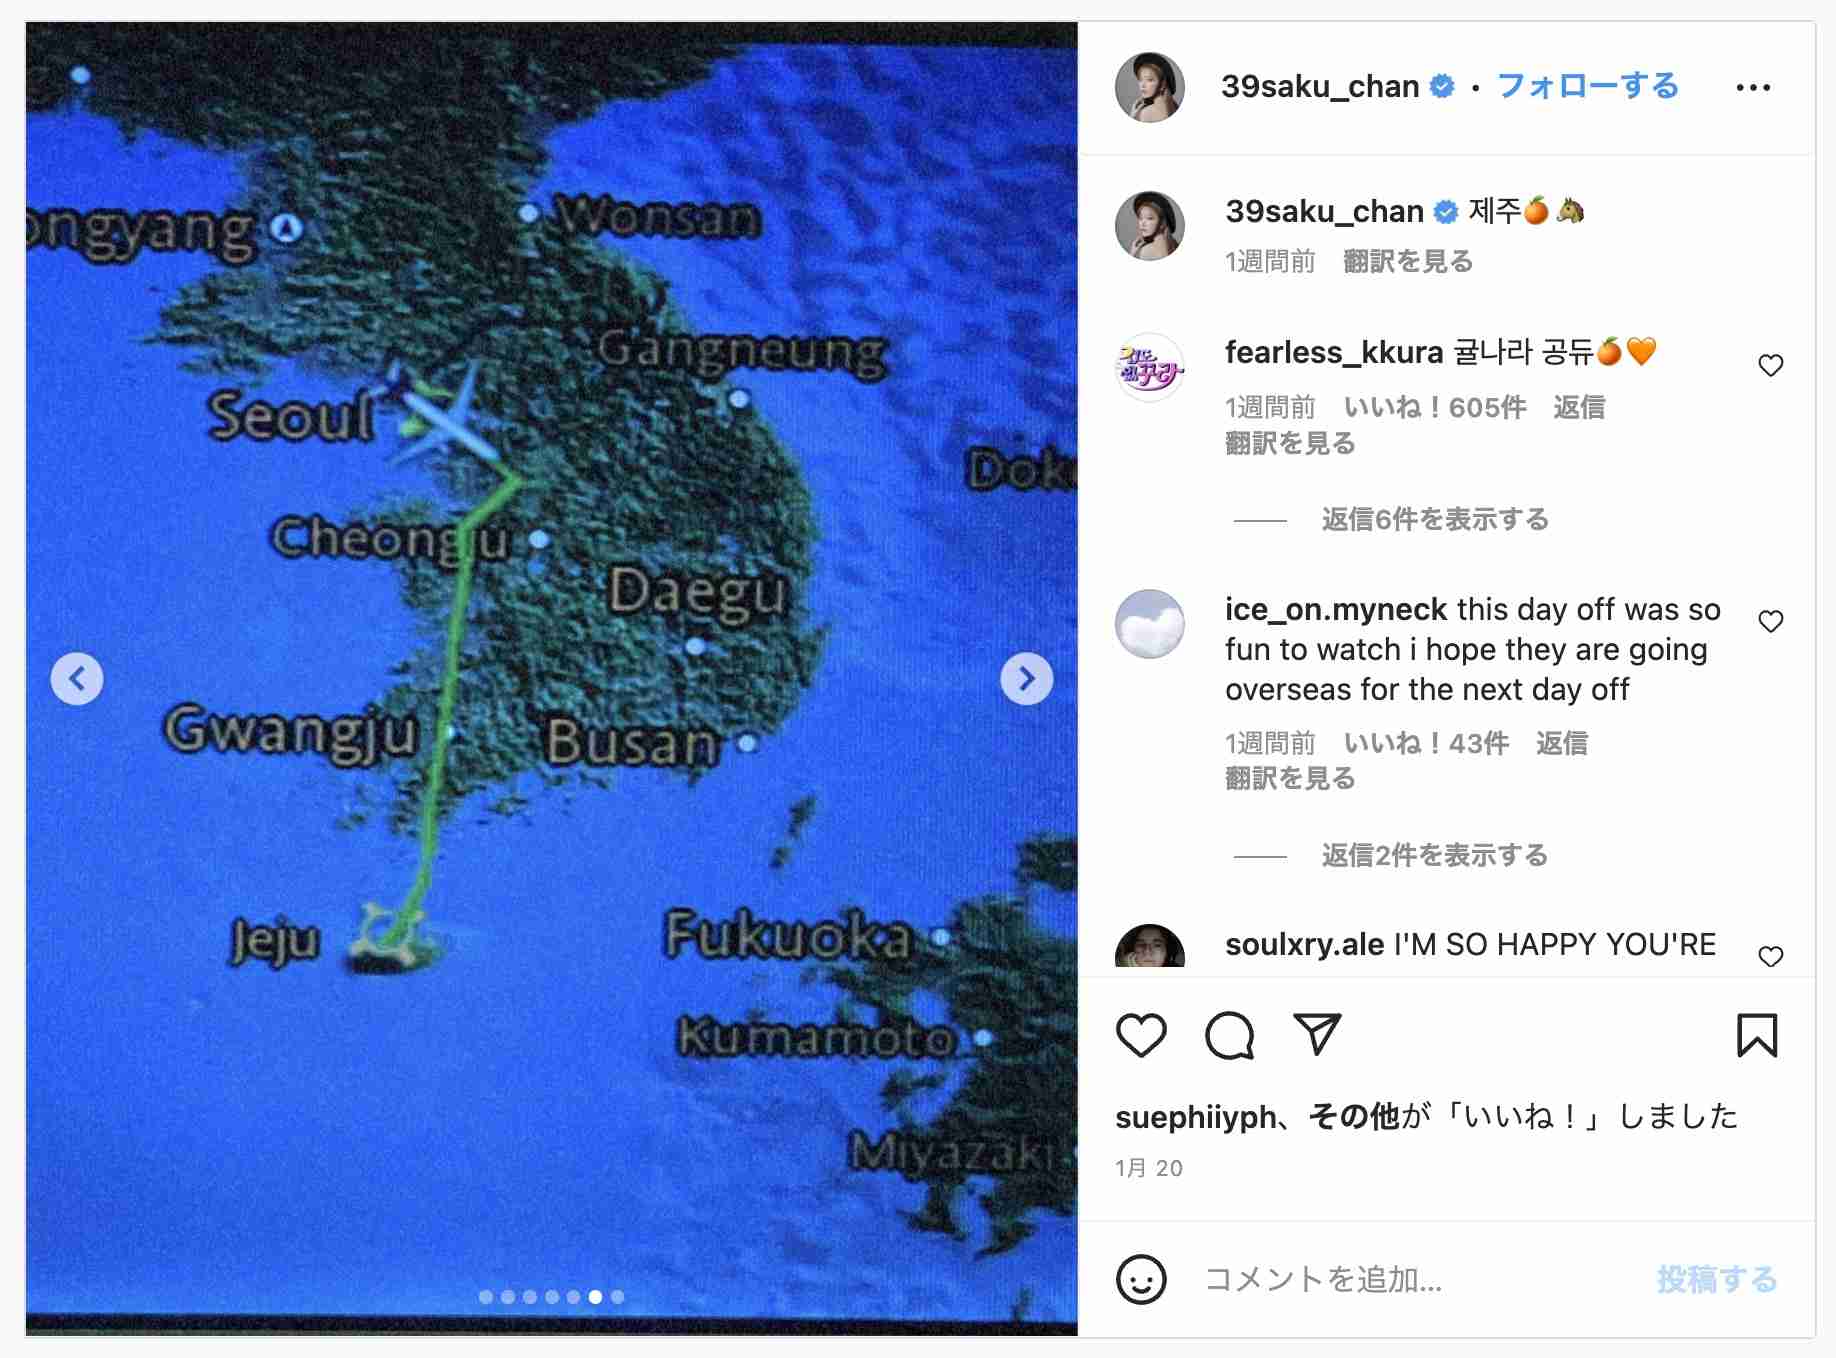Open 39saku_chan's profile from the header
1836x1358 pixels.
tap(1320, 87)
